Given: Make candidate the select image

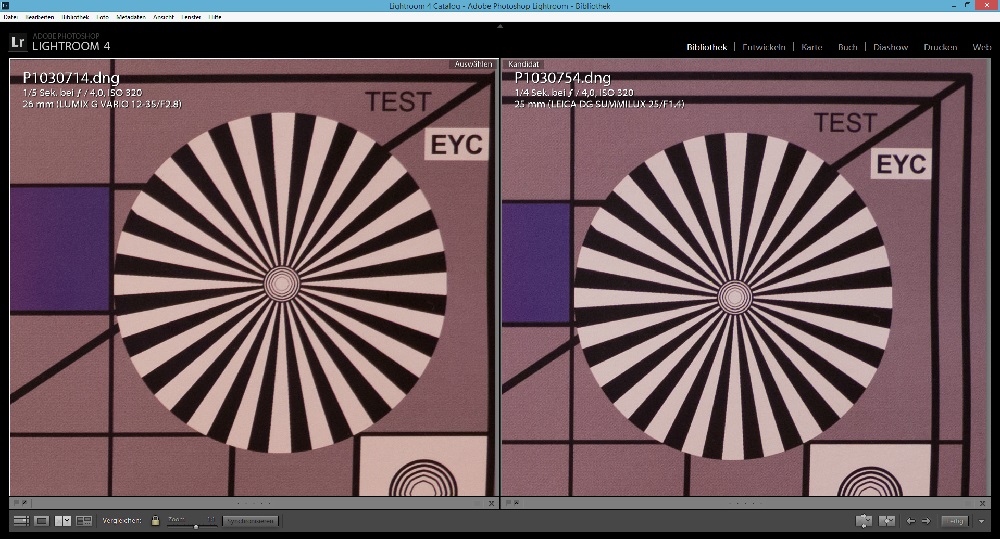Looking at the screenshot, I should (x=887, y=521).
